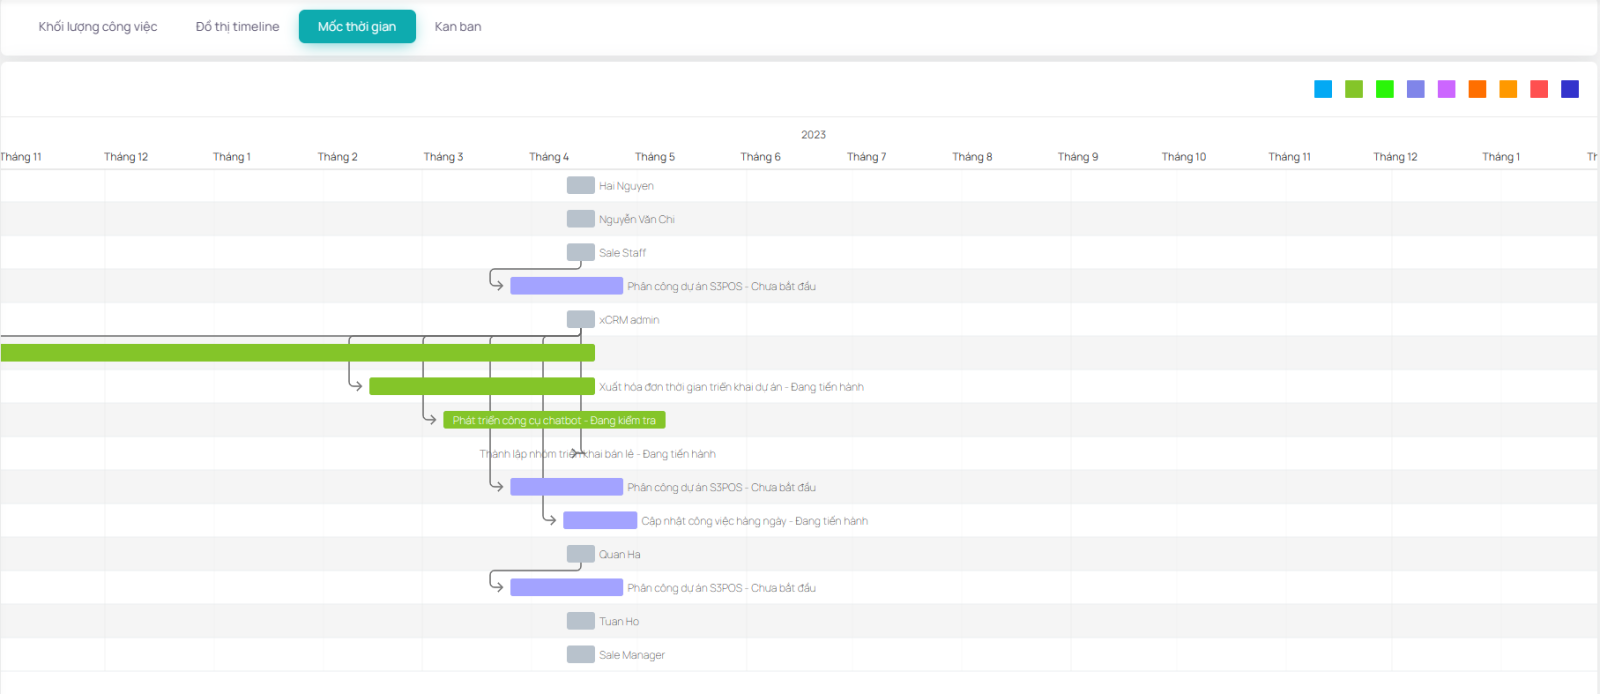The width and height of the screenshot is (1600, 694).
Task: Pick the pink-purple color swatch
Action: pyautogui.click(x=1446, y=89)
